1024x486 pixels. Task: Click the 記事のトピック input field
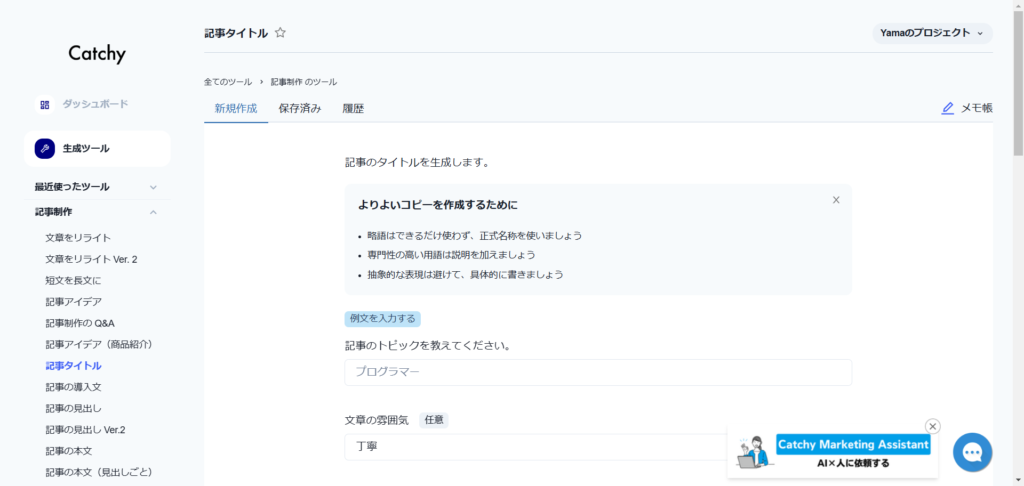(598, 372)
